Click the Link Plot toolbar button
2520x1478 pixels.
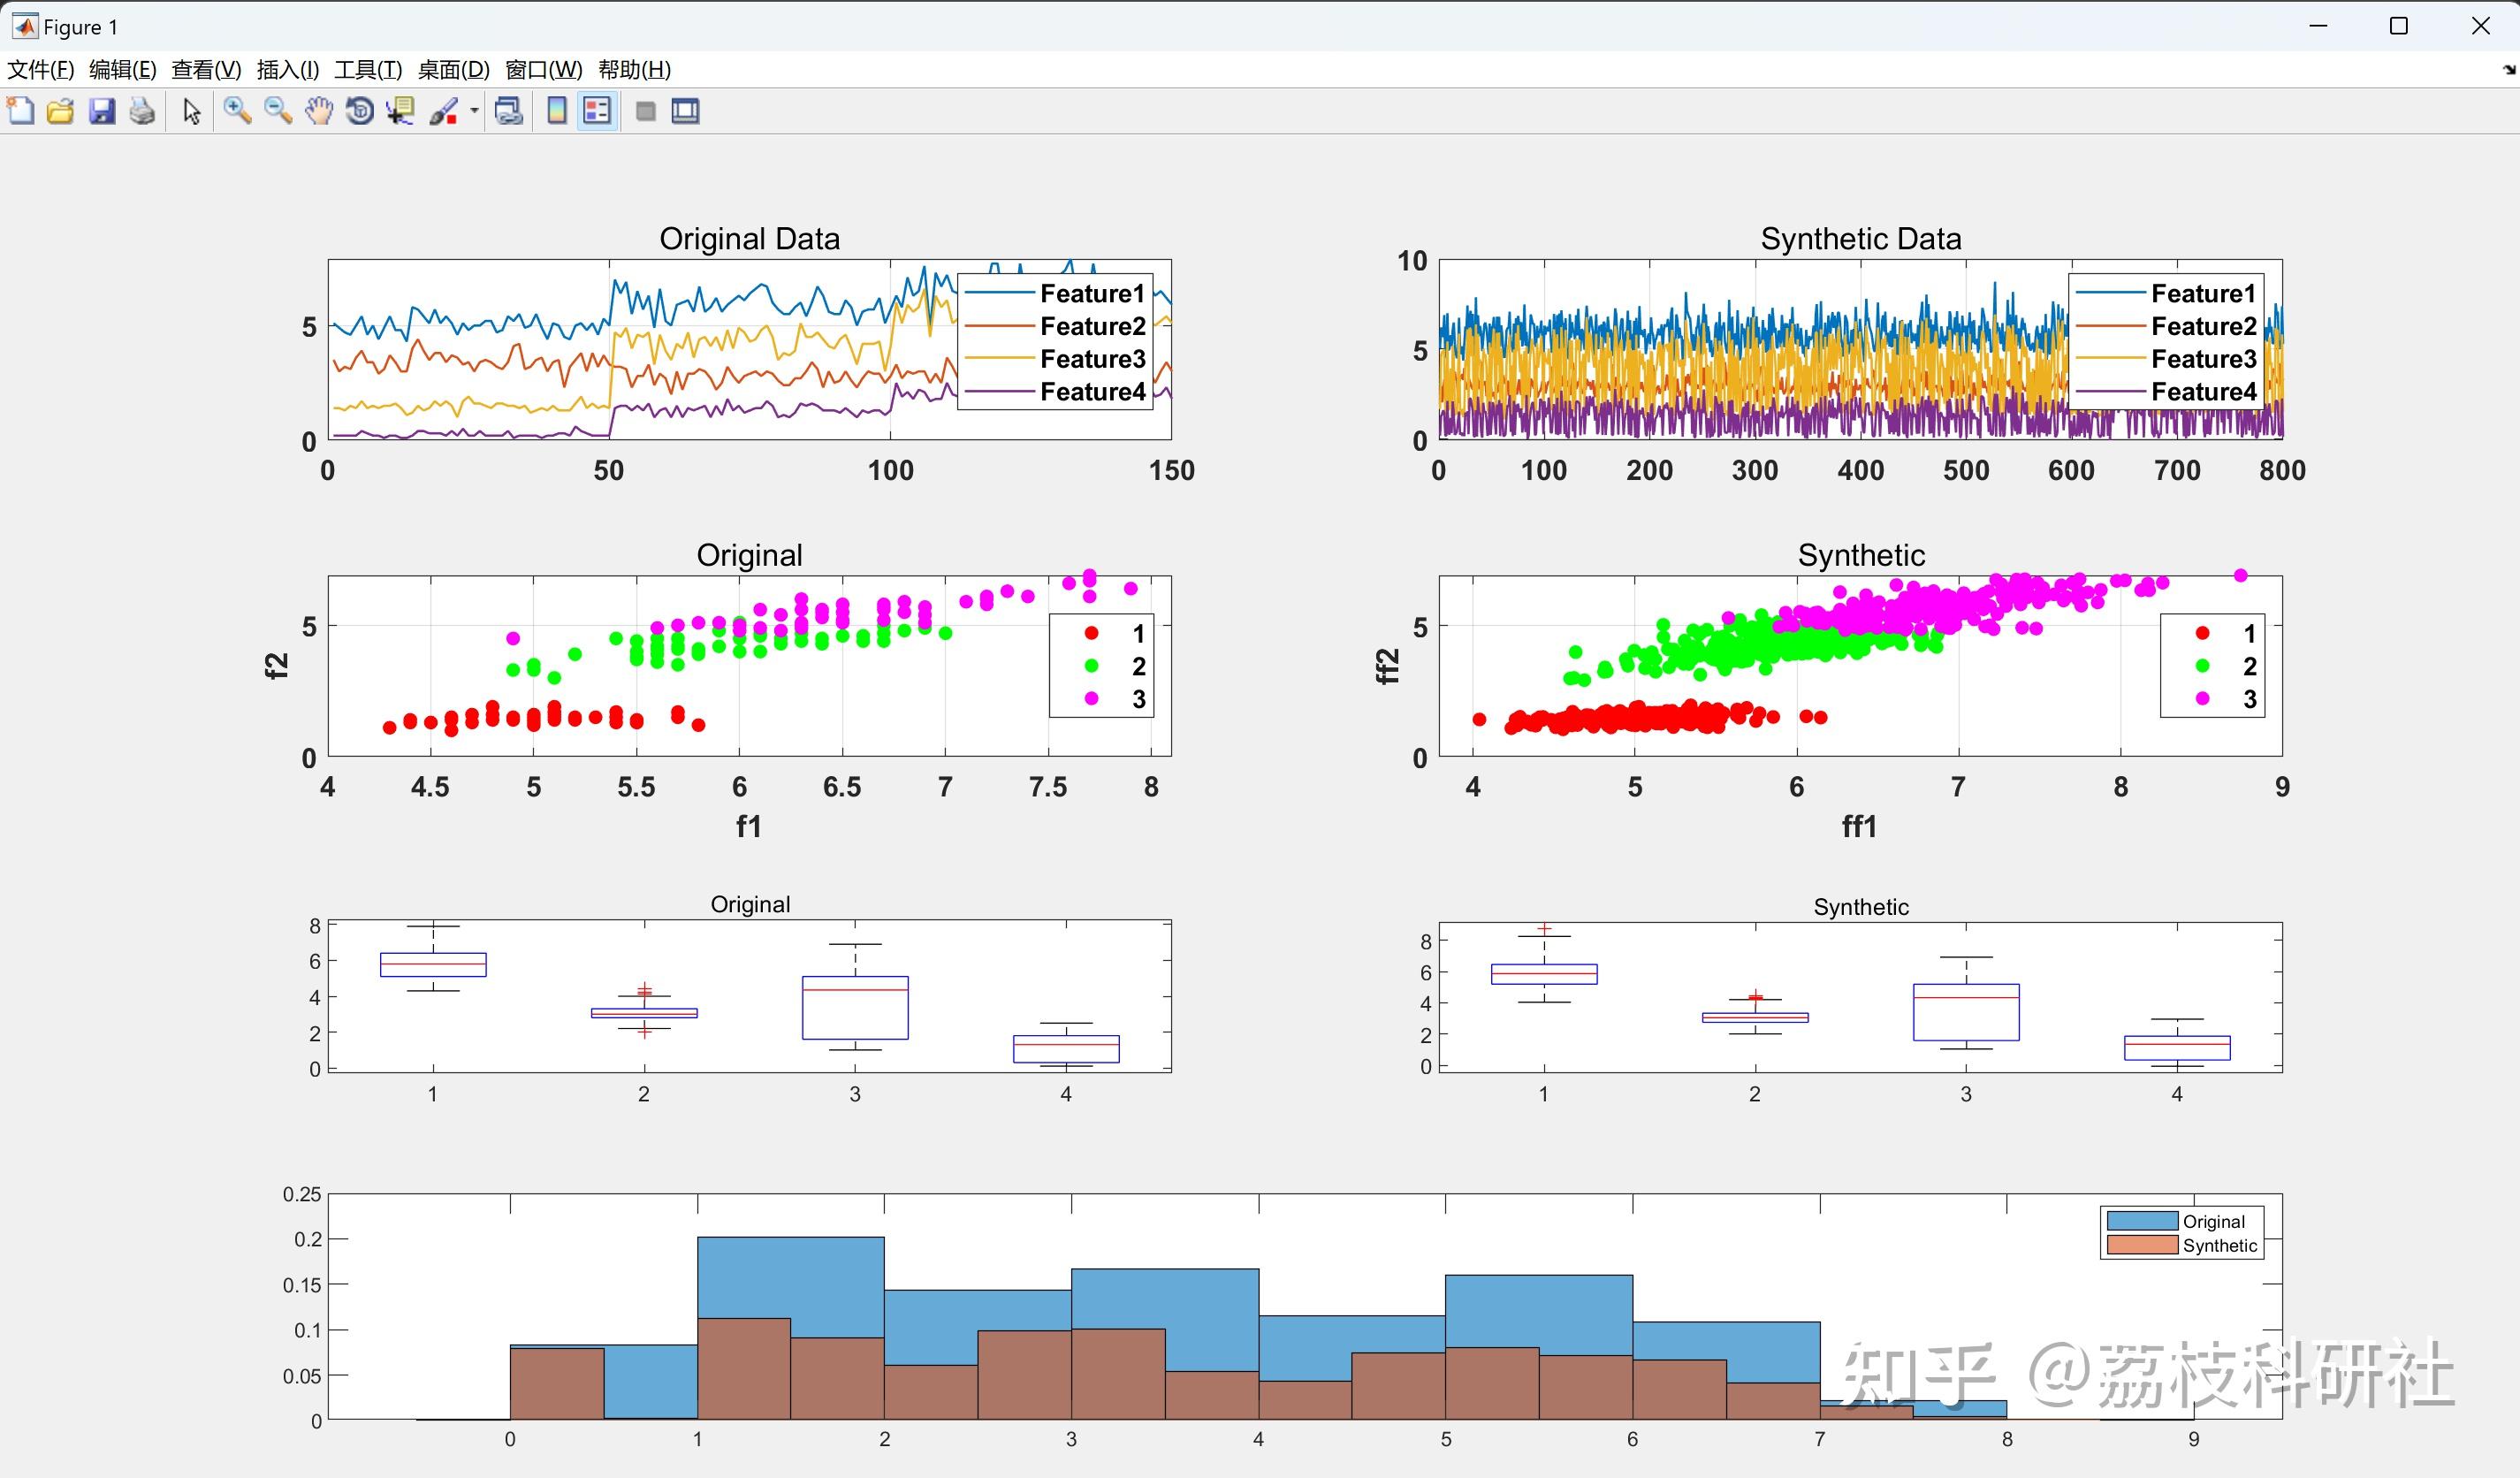pos(509,111)
